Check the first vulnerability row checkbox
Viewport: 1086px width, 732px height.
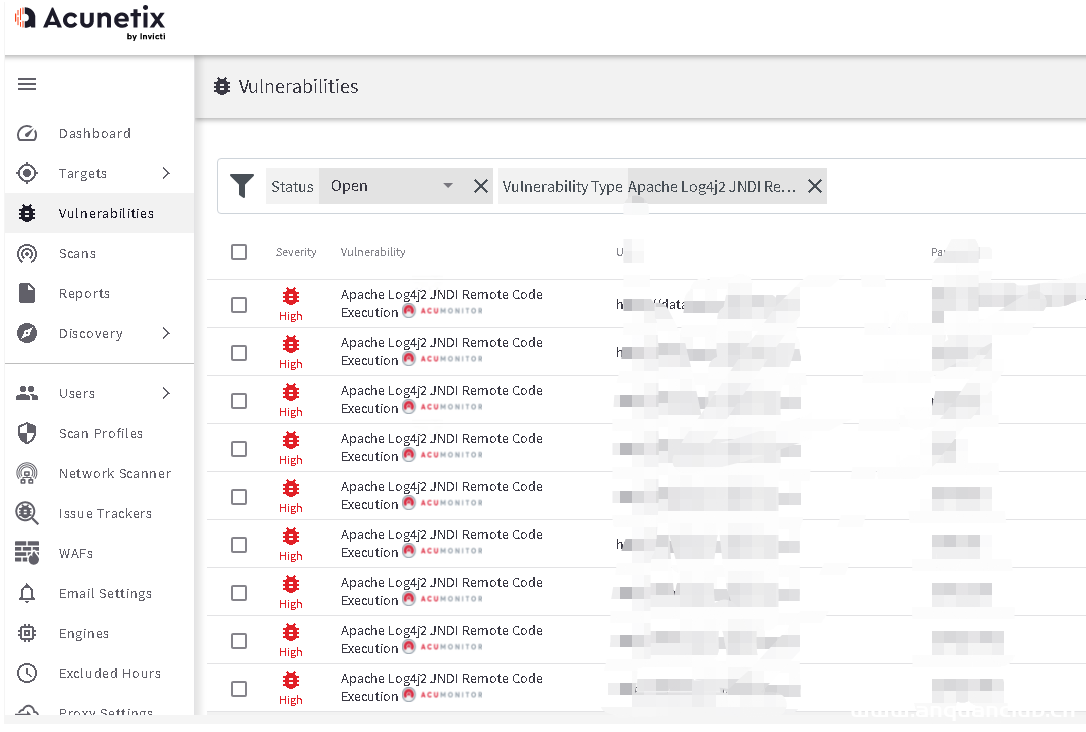click(239, 304)
